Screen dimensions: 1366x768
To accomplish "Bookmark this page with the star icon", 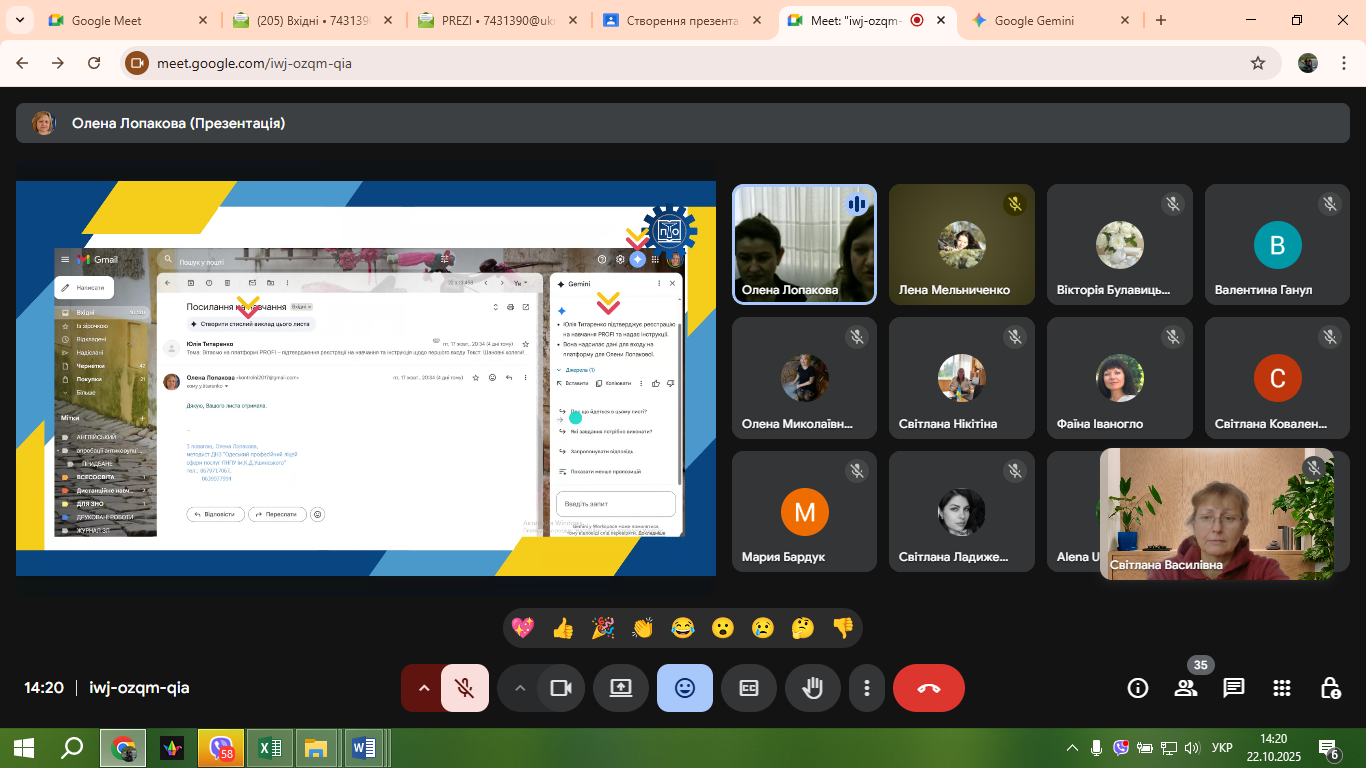I will pyautogui.click(x=1257, y=63).
